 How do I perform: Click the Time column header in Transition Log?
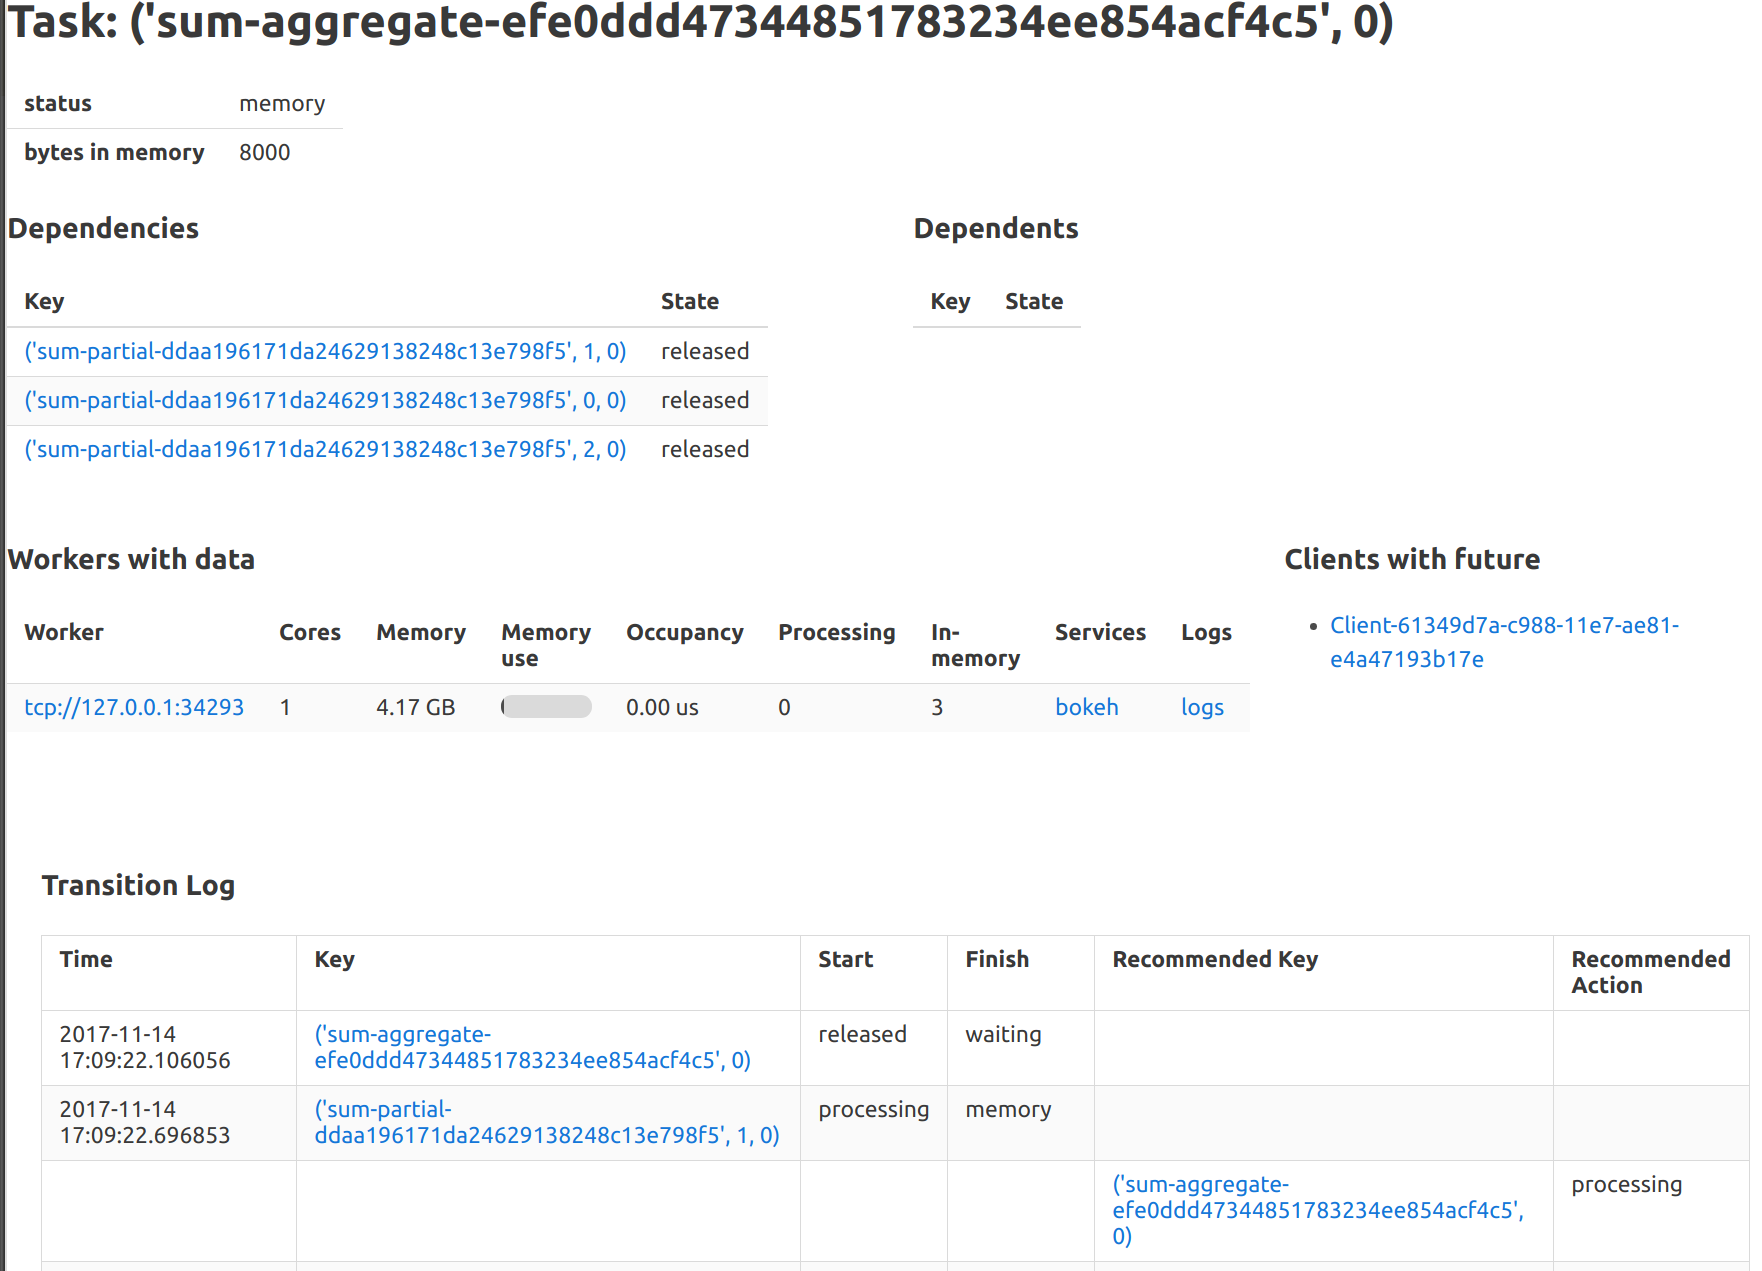click(86, 960)
